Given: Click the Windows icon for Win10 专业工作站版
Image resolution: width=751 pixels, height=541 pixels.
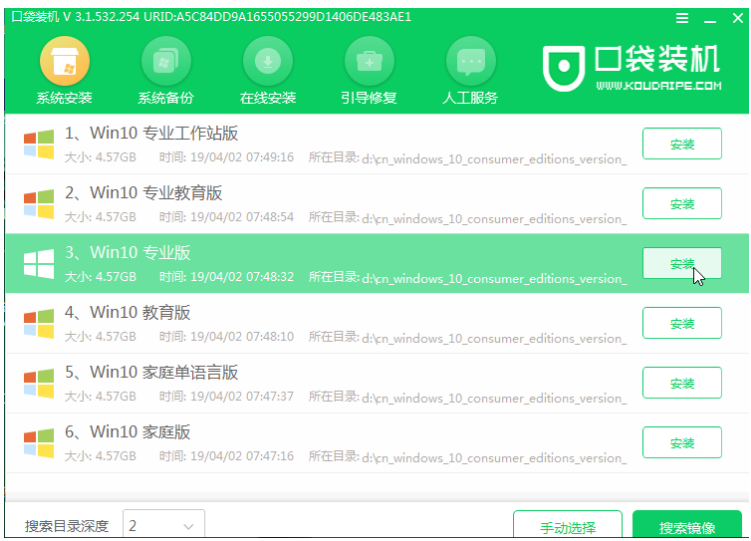Looking at the screenshot, I should pyautogui.click(x=39, y=144).
